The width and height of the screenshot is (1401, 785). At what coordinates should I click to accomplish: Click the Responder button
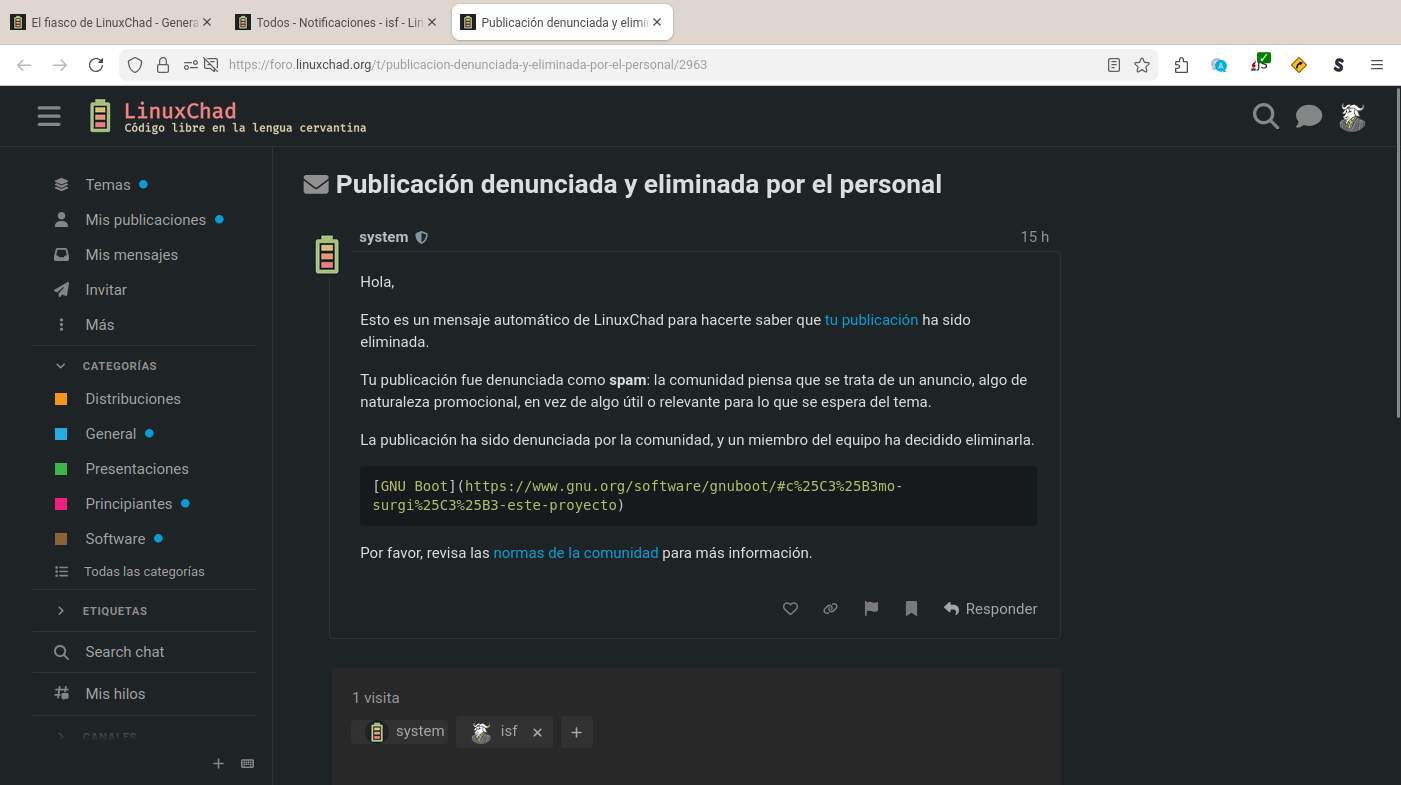(x=990, y=609)
